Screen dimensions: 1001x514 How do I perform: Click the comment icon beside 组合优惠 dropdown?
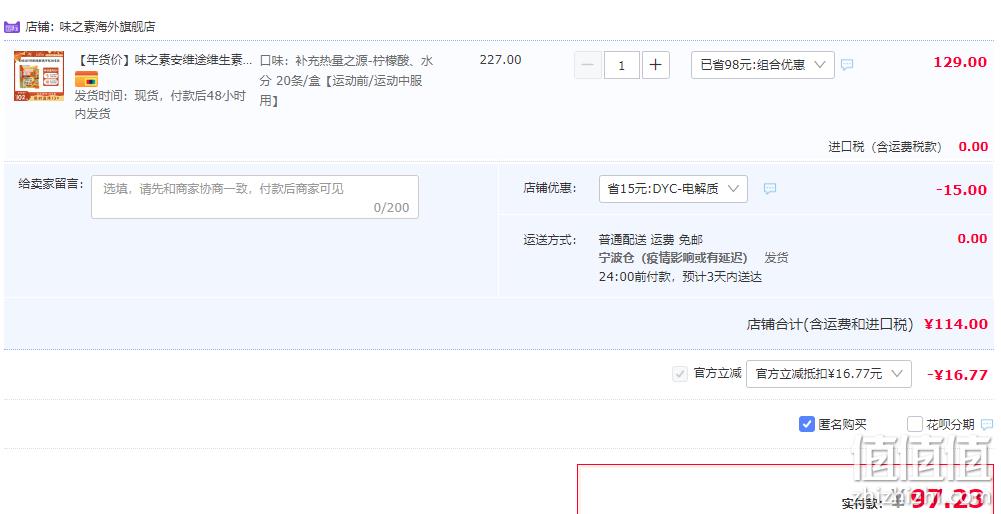[847, 64]
